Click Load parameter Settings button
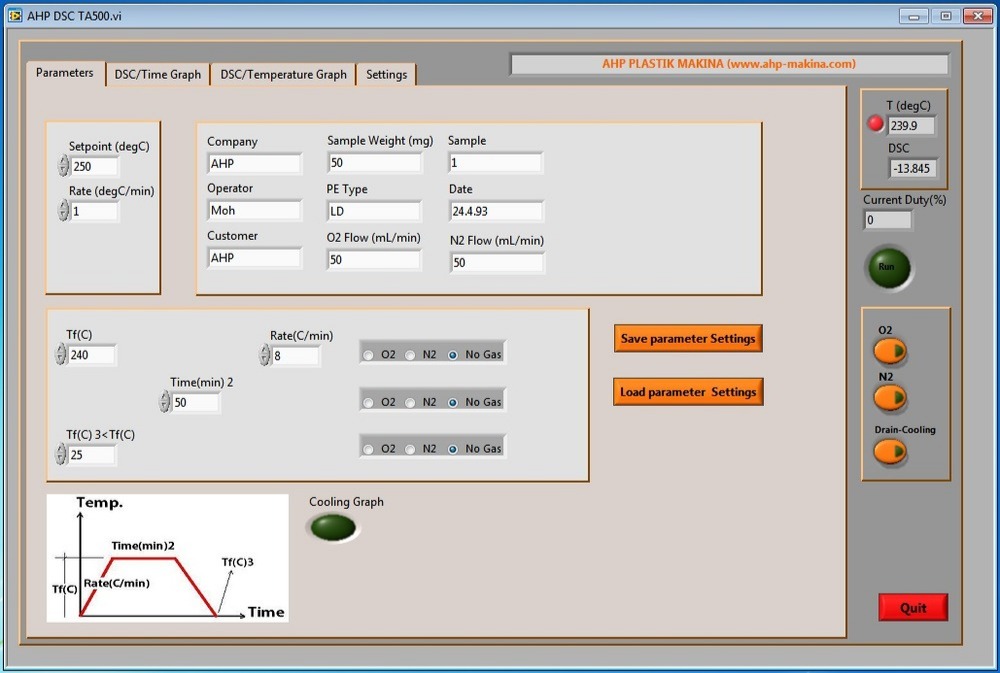This screenshot has width=1000, height=673. point(688,392)
